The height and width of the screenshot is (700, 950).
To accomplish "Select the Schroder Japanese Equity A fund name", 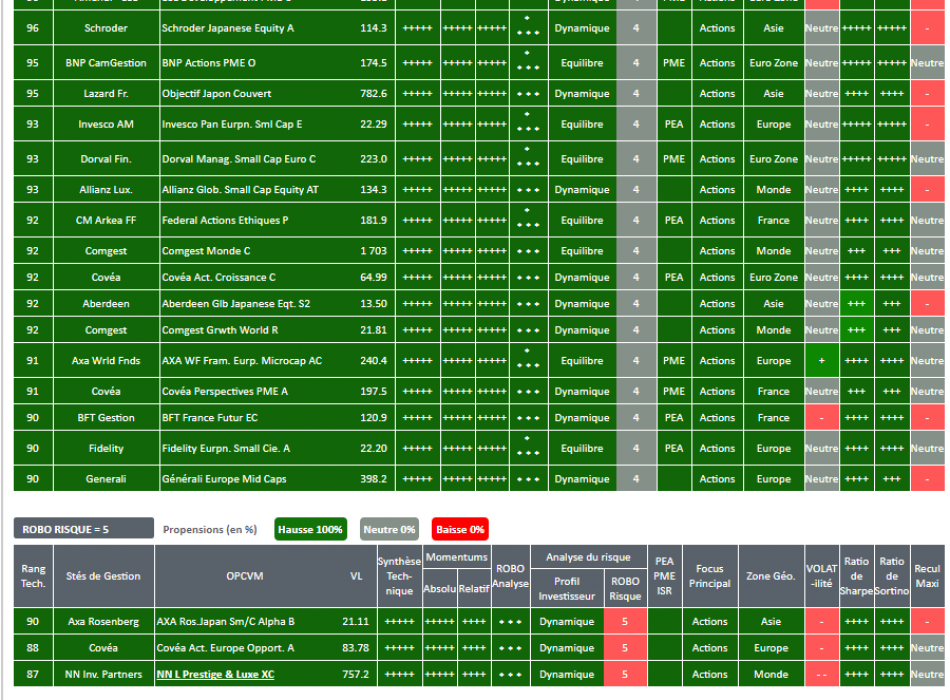I will (x=228, y=28).
